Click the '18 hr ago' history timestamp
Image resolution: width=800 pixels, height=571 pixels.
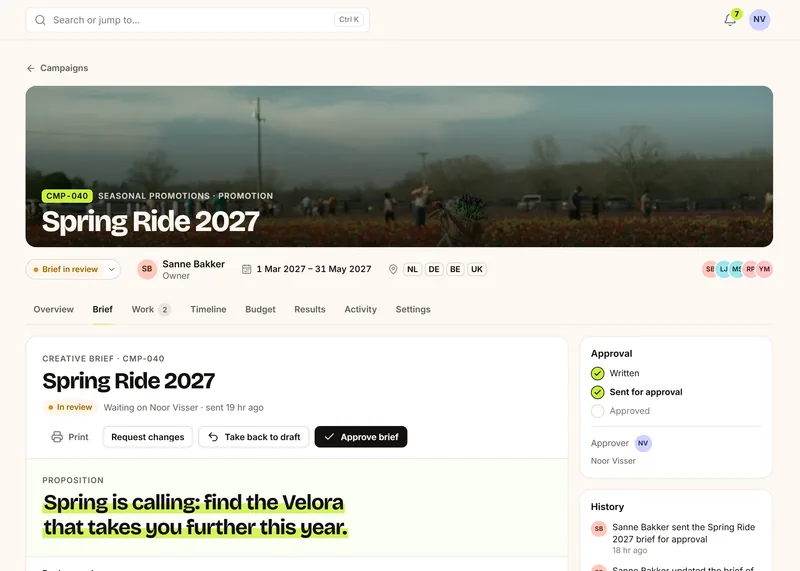click(630, 551)
